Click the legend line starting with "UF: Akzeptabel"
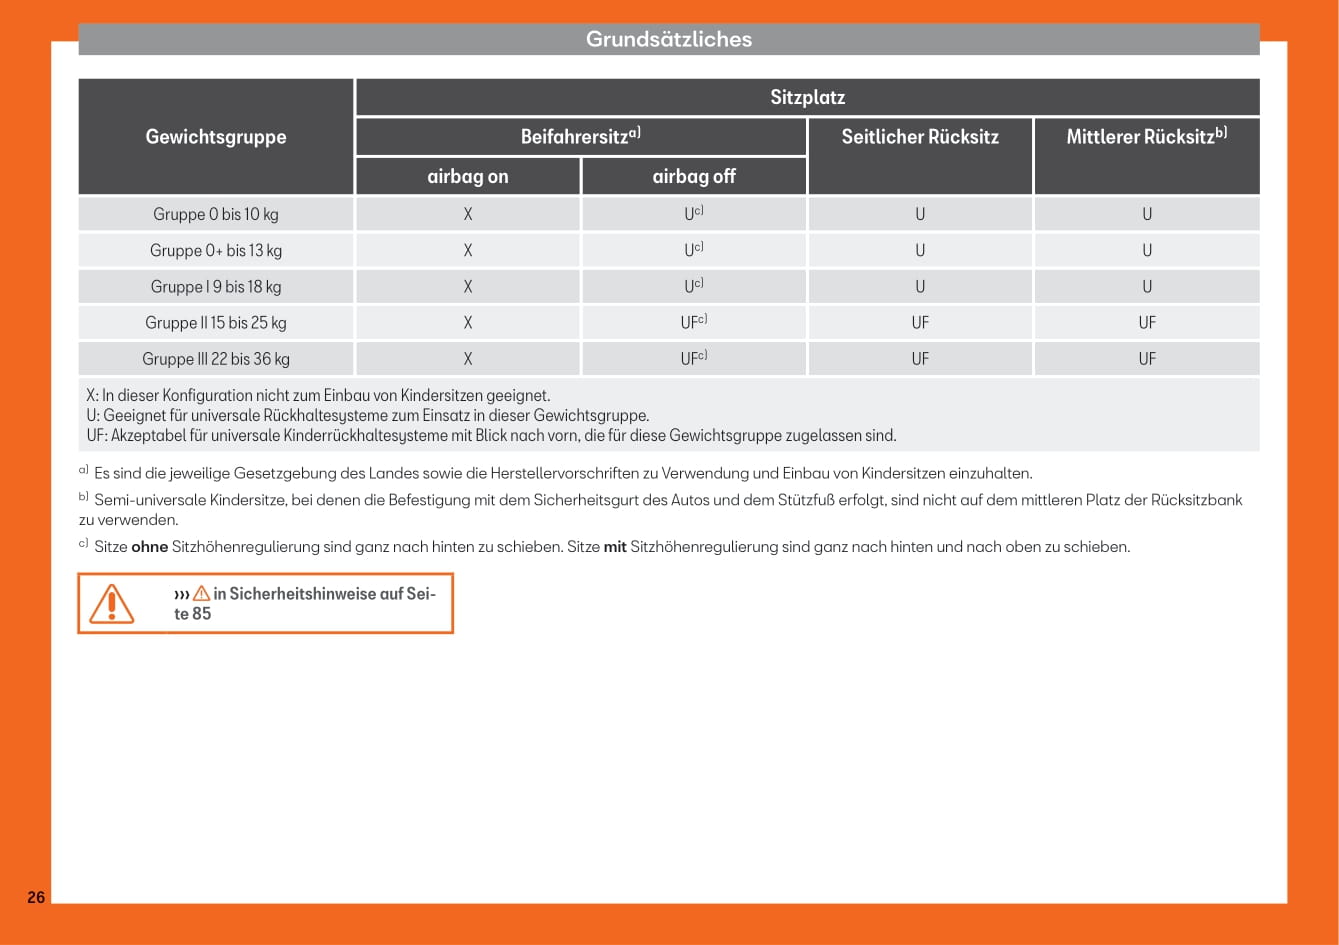This screenshot has height=945, width=1339. [491, 435]
